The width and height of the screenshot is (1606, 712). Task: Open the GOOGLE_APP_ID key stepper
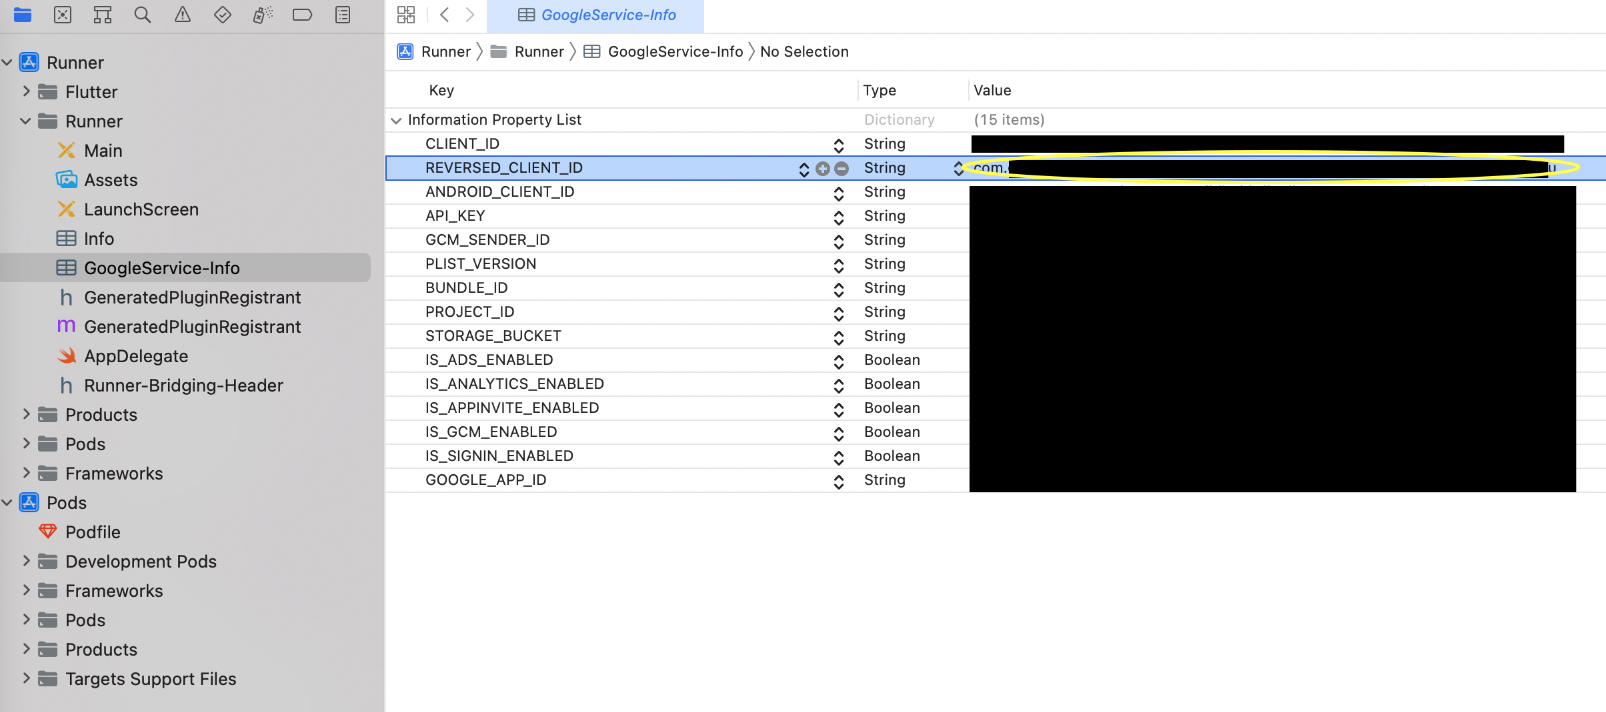coord(839,481)
